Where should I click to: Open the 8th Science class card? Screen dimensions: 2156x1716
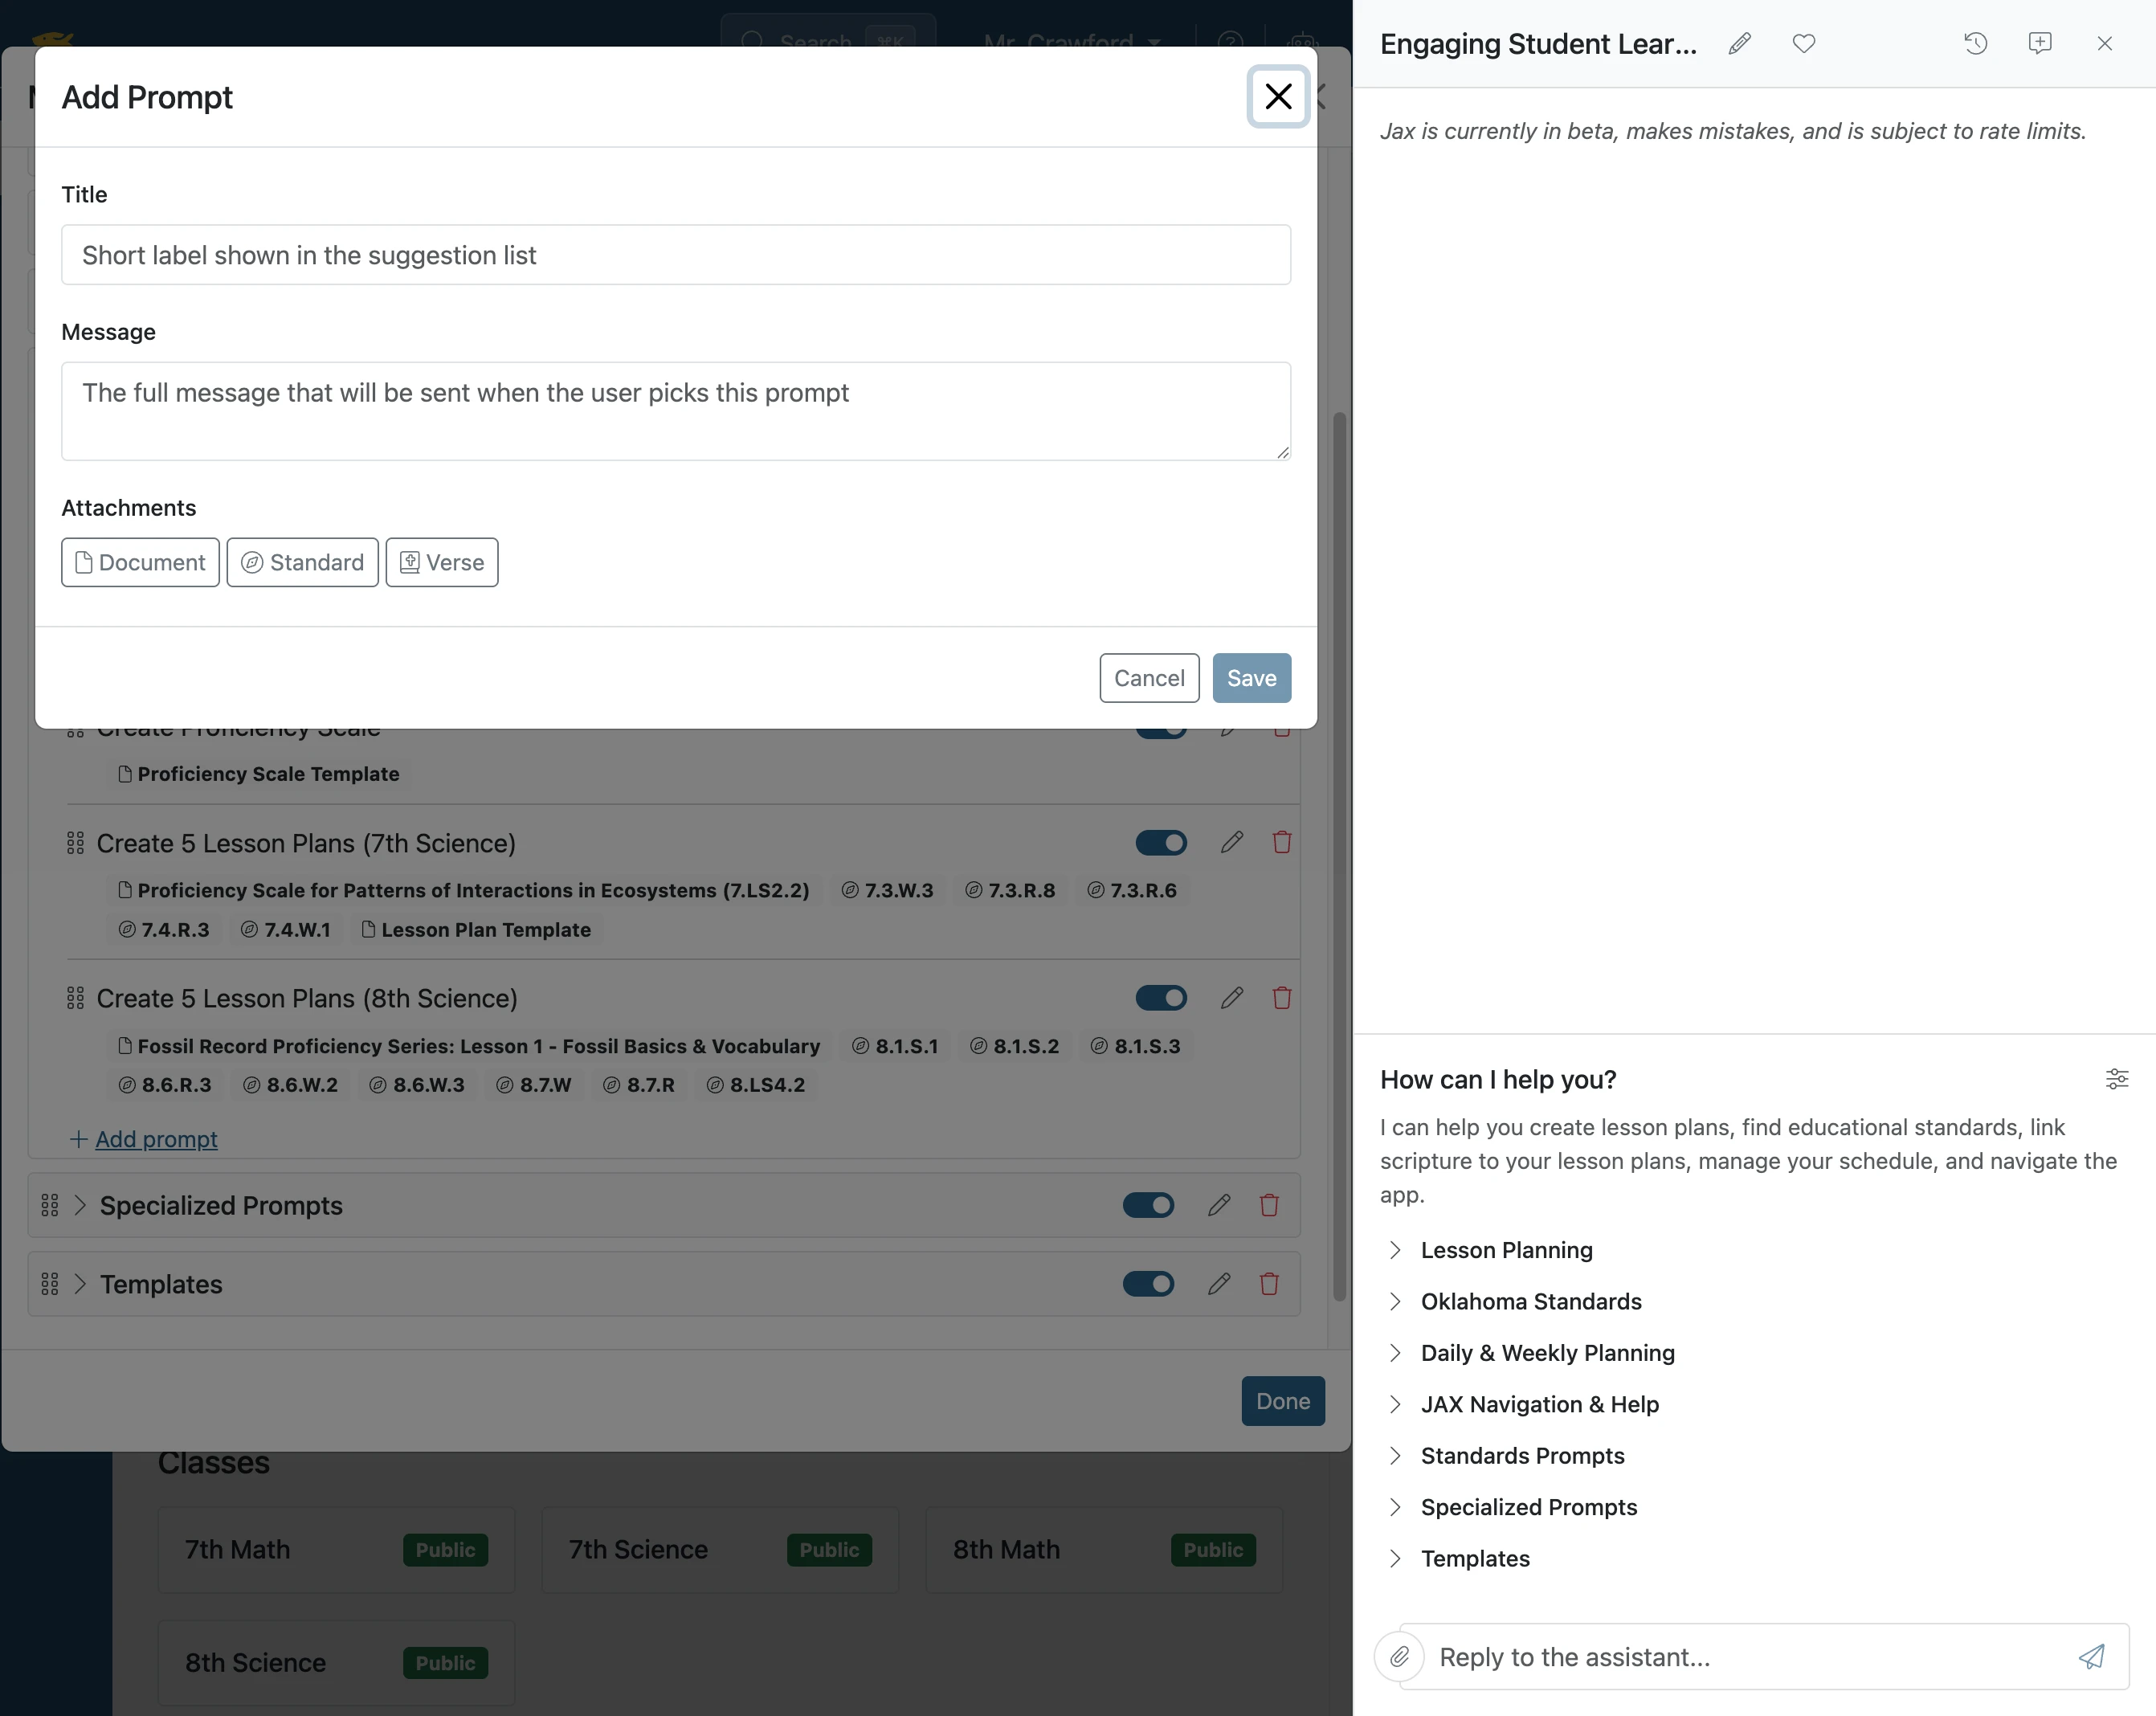click(x=336, y=1663)
